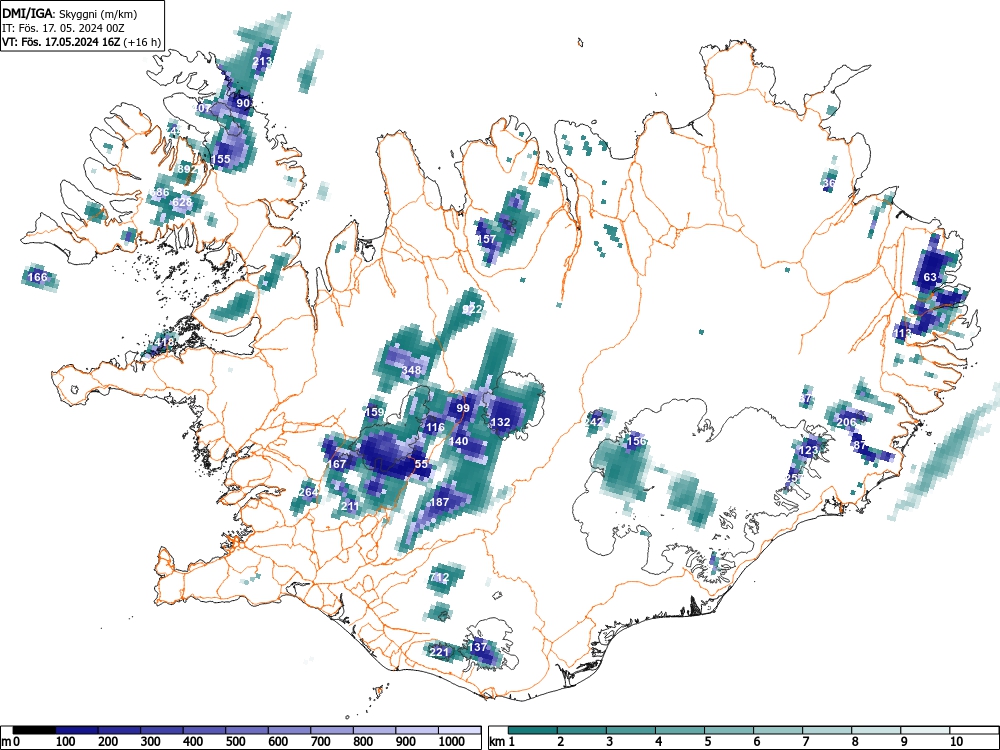This screenshot has width=1000, height=750.
Task: Click the visibility value '156' near the glacier
Action: pos(636,441)
